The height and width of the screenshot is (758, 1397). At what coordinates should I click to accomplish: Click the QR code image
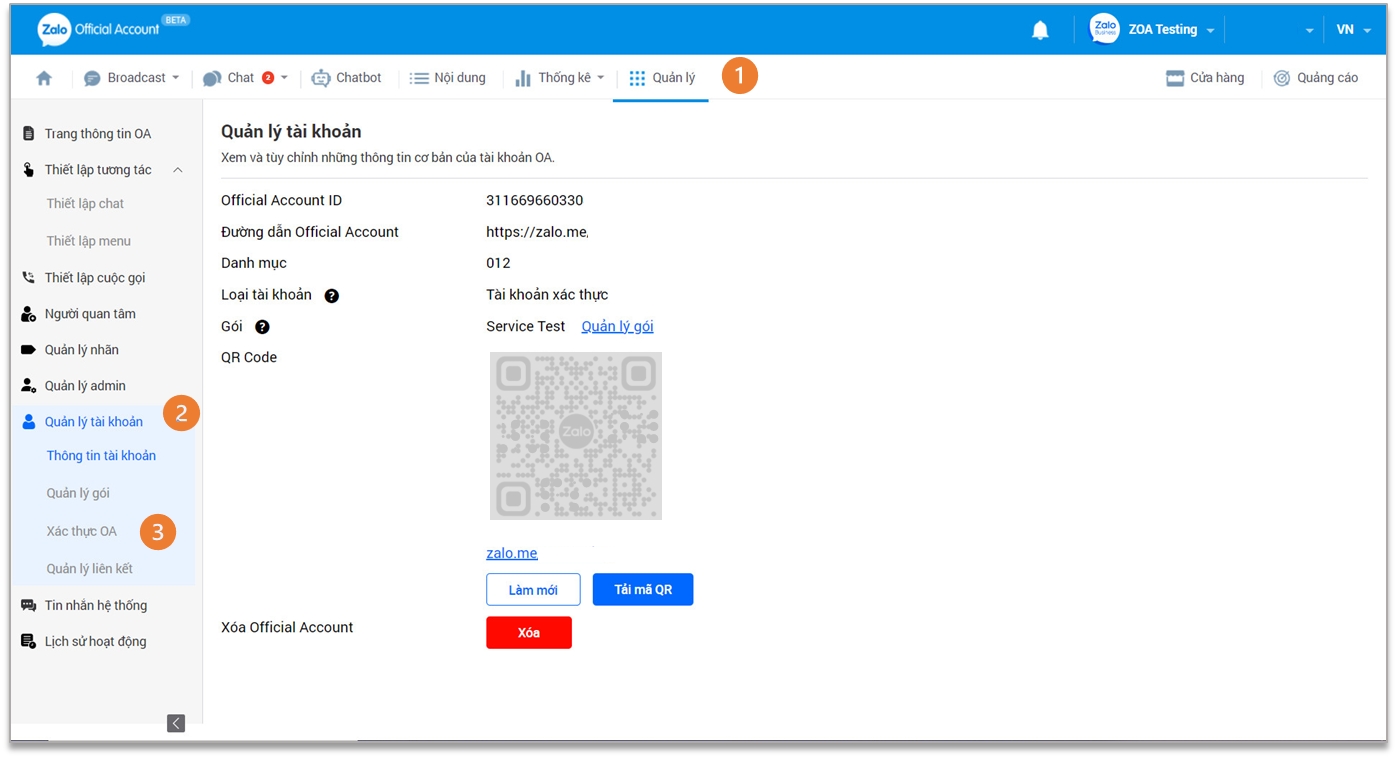(576, 436)
